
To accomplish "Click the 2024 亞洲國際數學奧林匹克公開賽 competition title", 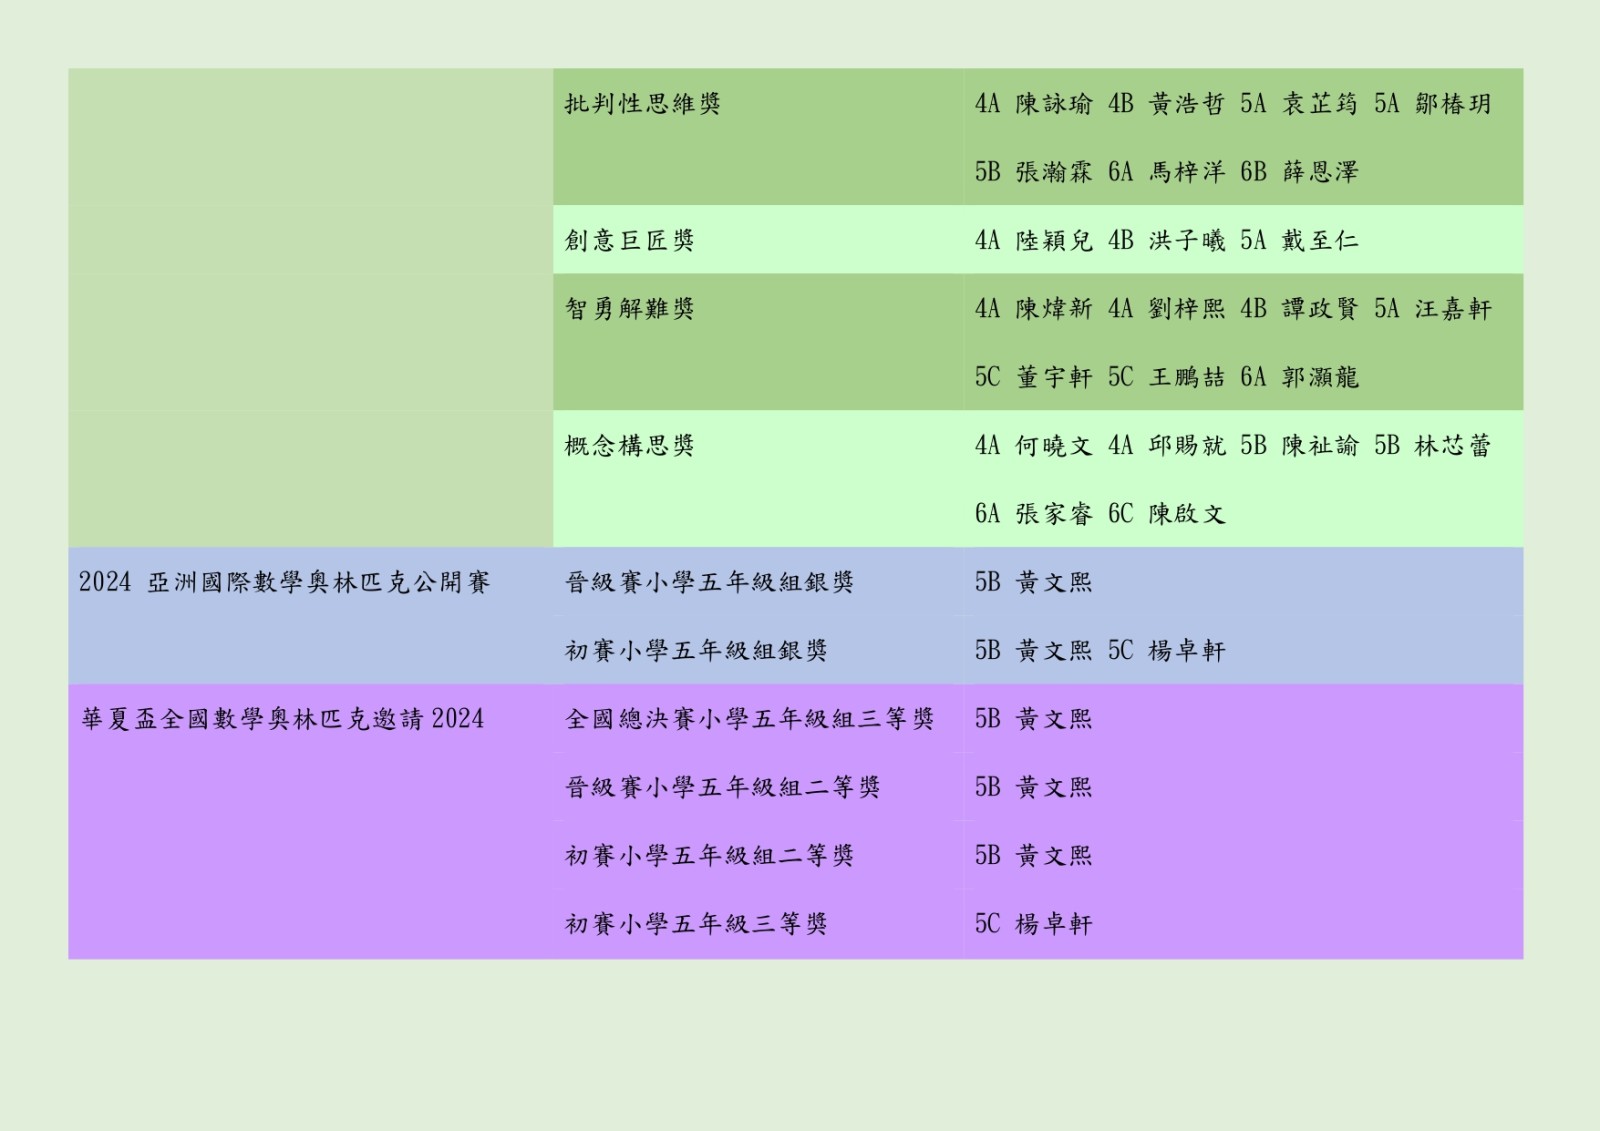I will coord(284,583).
